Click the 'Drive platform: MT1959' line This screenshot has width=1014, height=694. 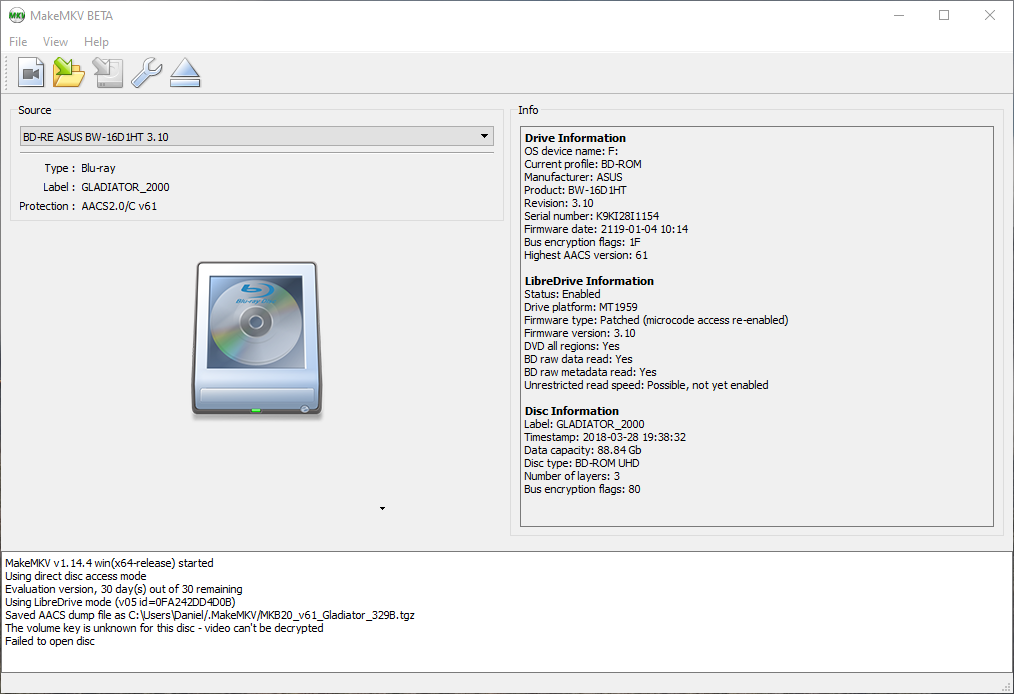click(x=581, y=307)
